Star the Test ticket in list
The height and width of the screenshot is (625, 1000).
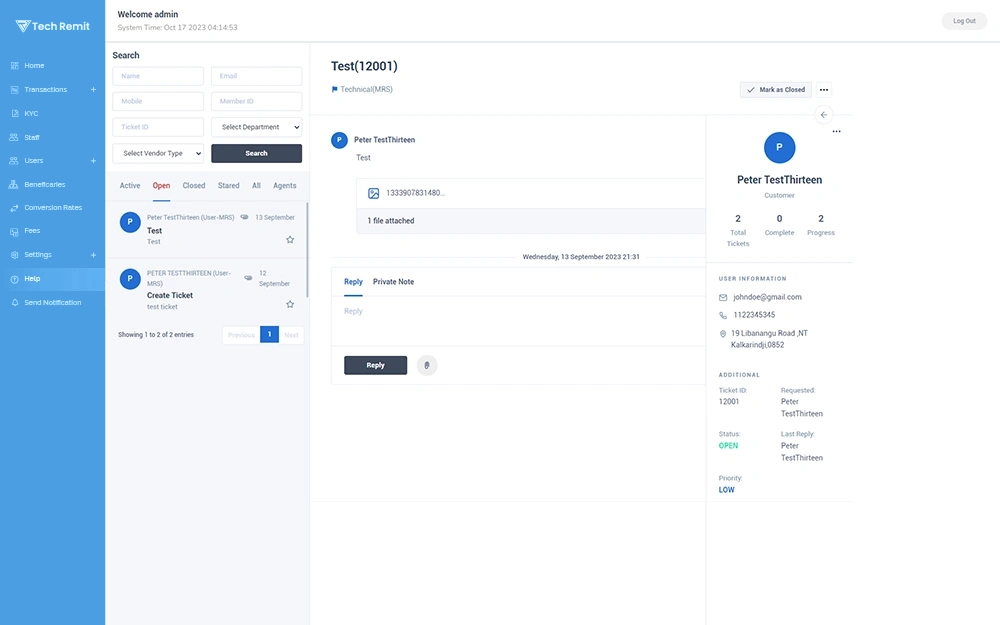[290, 240]
